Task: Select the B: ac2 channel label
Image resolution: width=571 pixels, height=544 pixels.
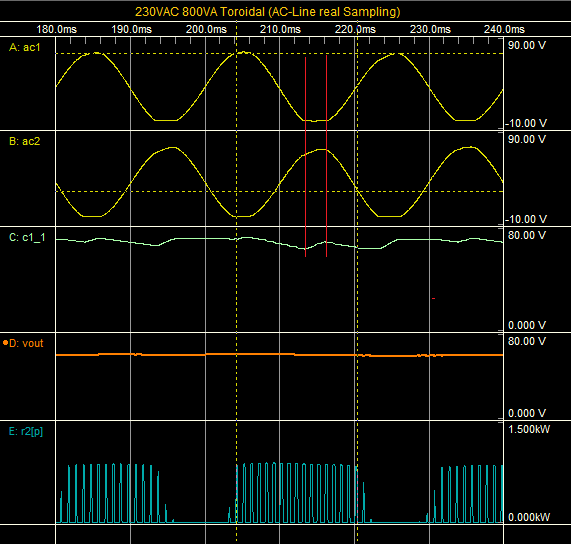Action: pos(25,141)
